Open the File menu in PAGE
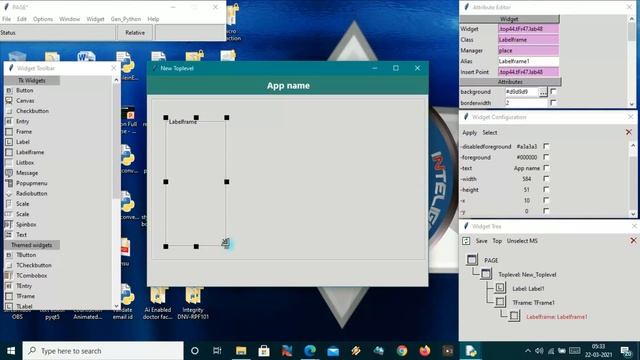 click(x=6, y=19)
